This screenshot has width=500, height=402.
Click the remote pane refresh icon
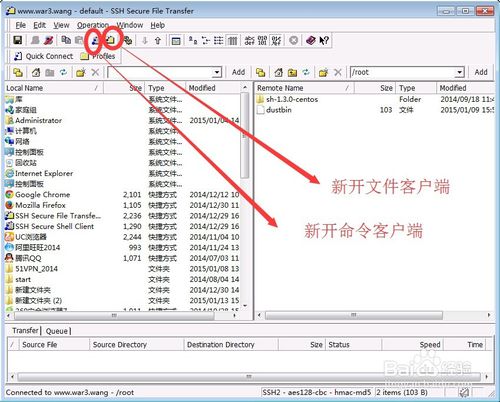point(306,72)
